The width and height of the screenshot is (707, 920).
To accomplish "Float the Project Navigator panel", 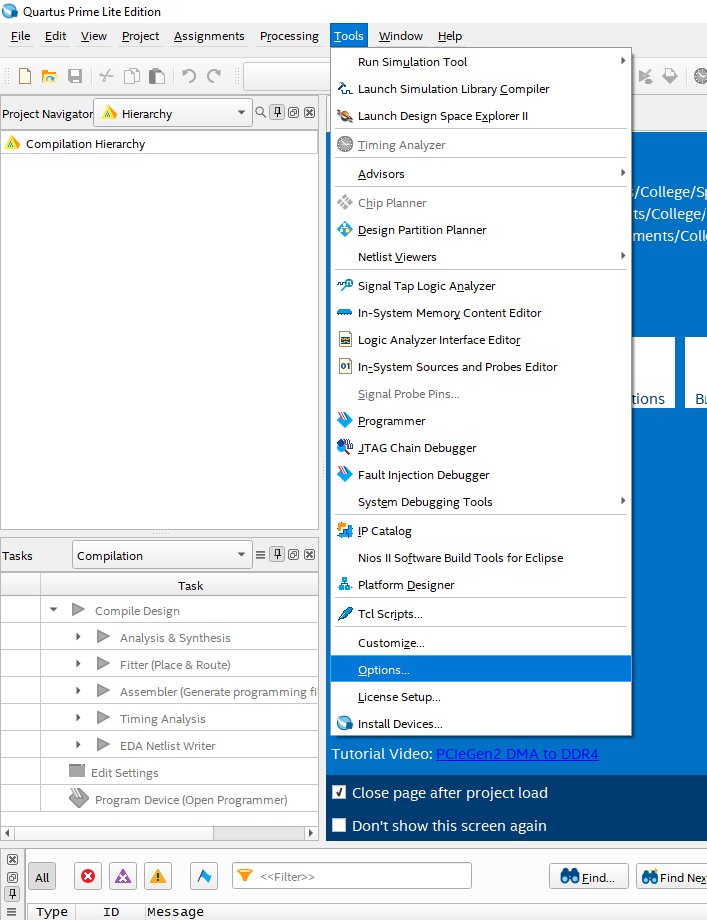I will [293, 112].
